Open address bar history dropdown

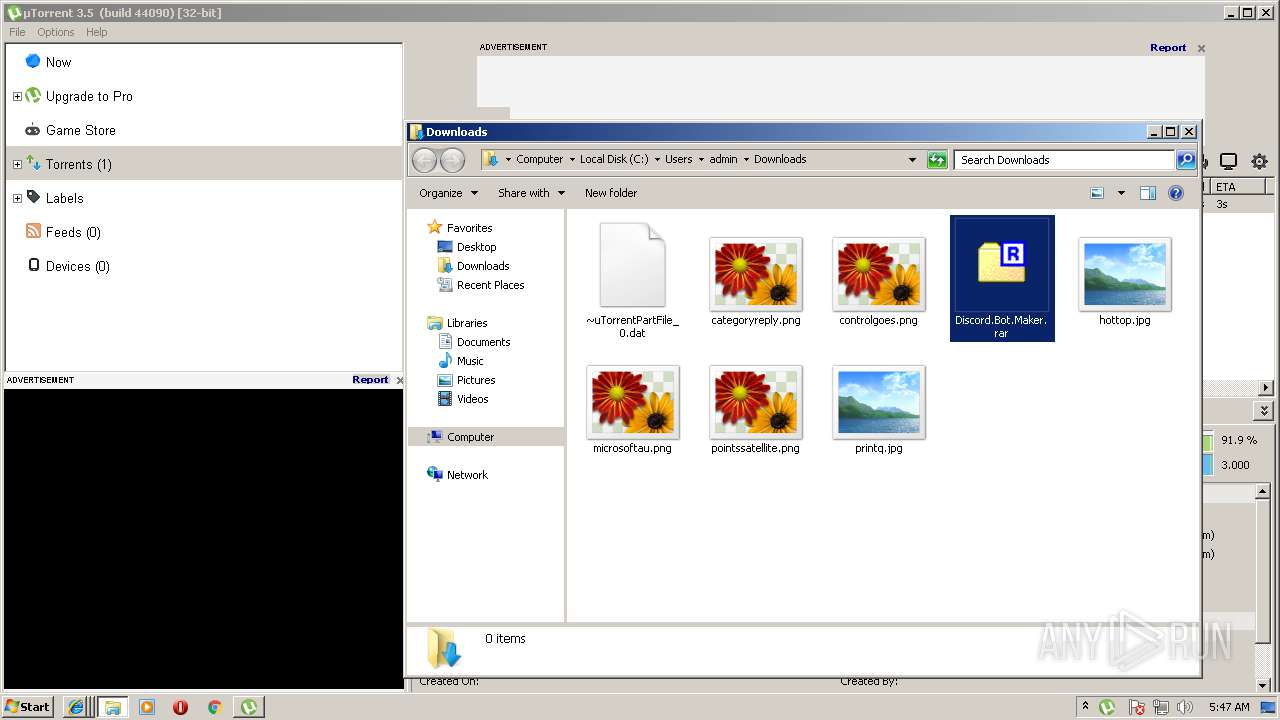(912, 160)
